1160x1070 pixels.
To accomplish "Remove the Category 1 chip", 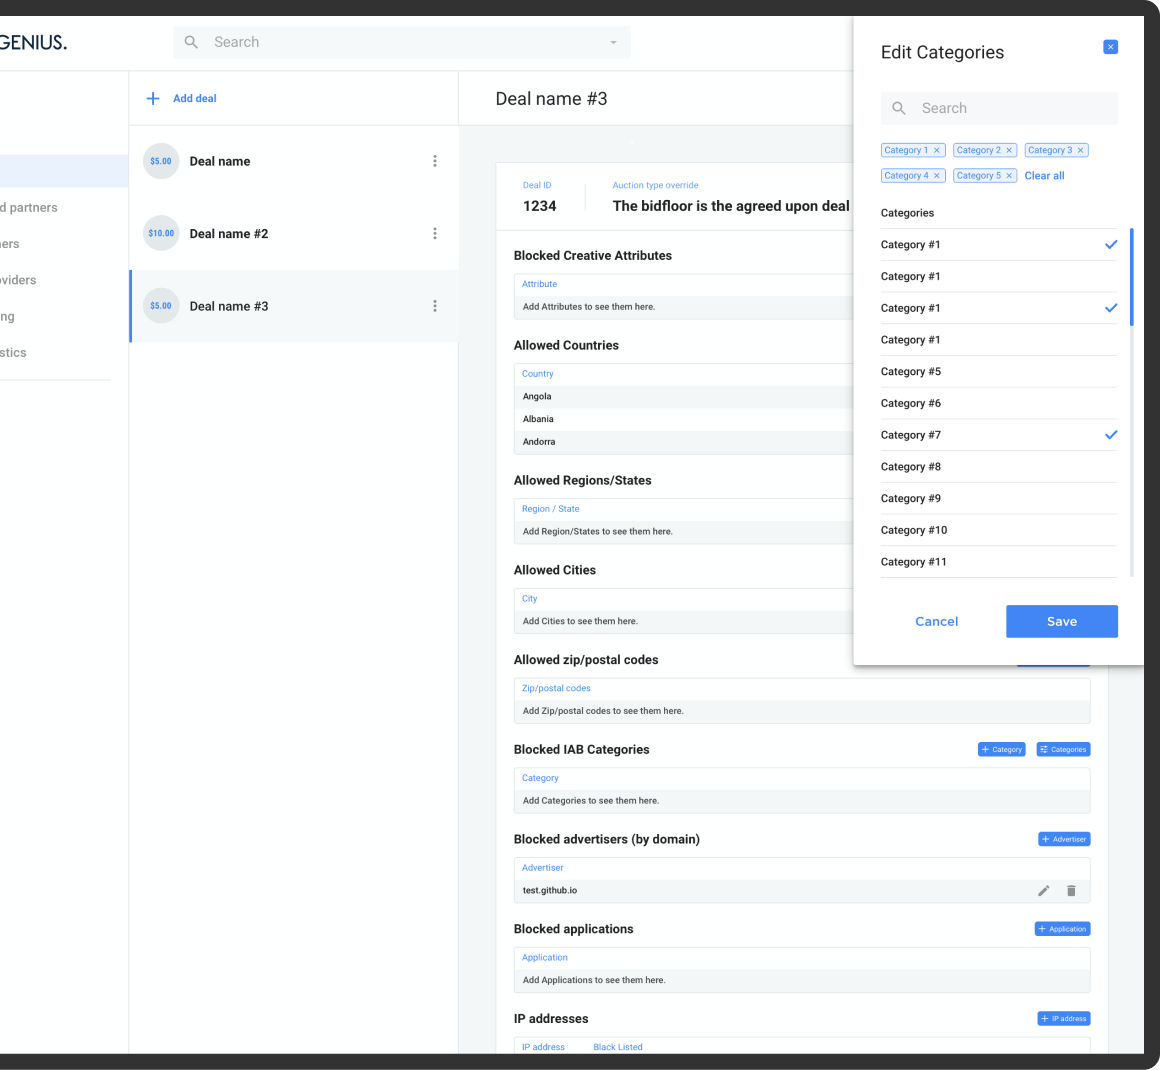I will click(x=937, y=150).
